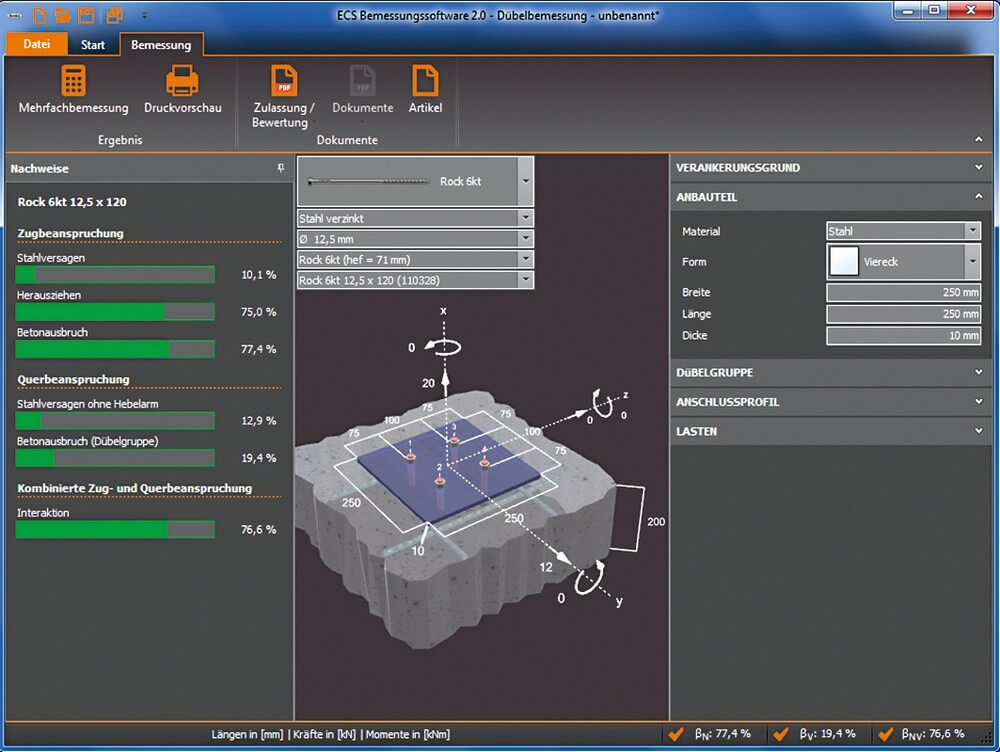Click the anchor 2 in the 3D view
Screen dimensions: 1000x752
439,481
